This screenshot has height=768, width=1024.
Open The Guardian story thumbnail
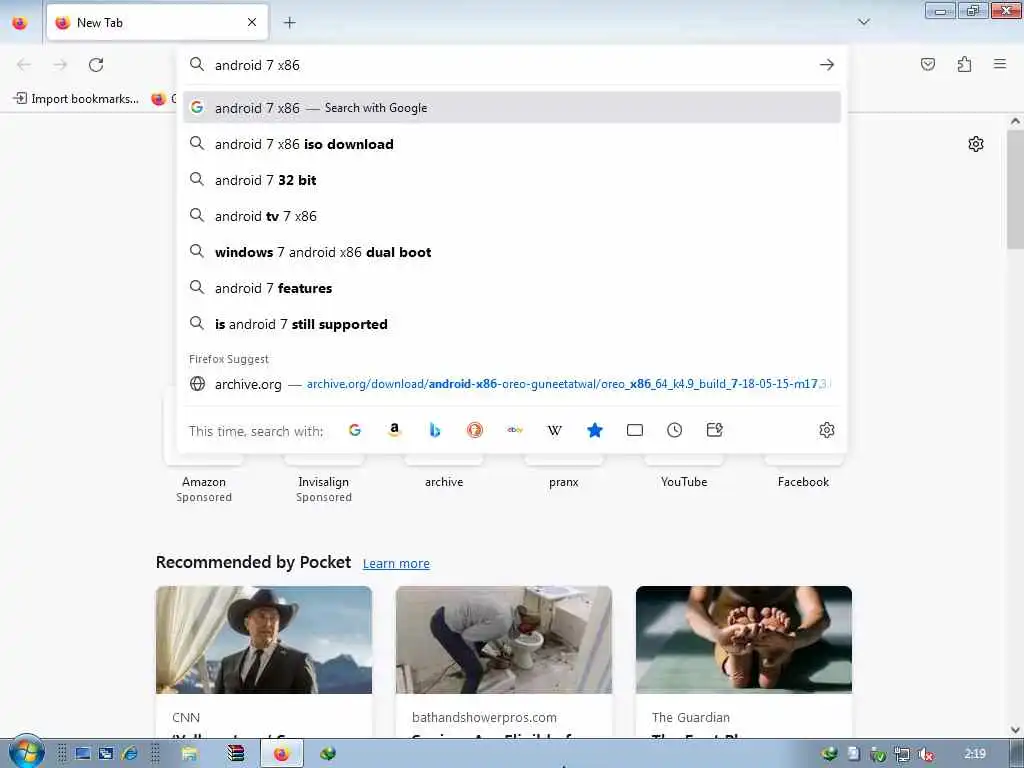click(x=744, y=639)
